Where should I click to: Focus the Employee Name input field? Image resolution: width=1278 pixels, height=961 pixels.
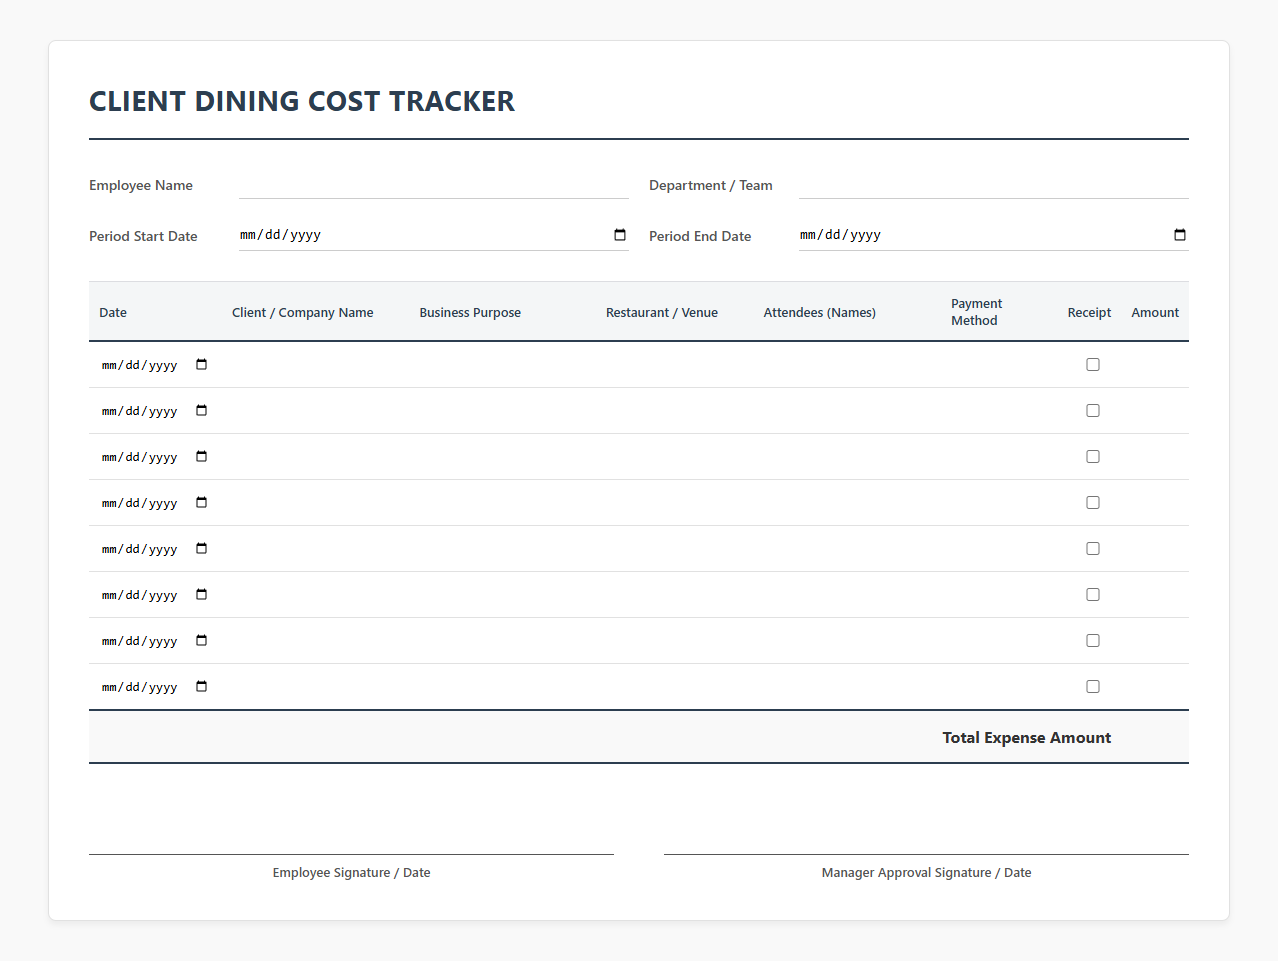[x=434, y=185]
